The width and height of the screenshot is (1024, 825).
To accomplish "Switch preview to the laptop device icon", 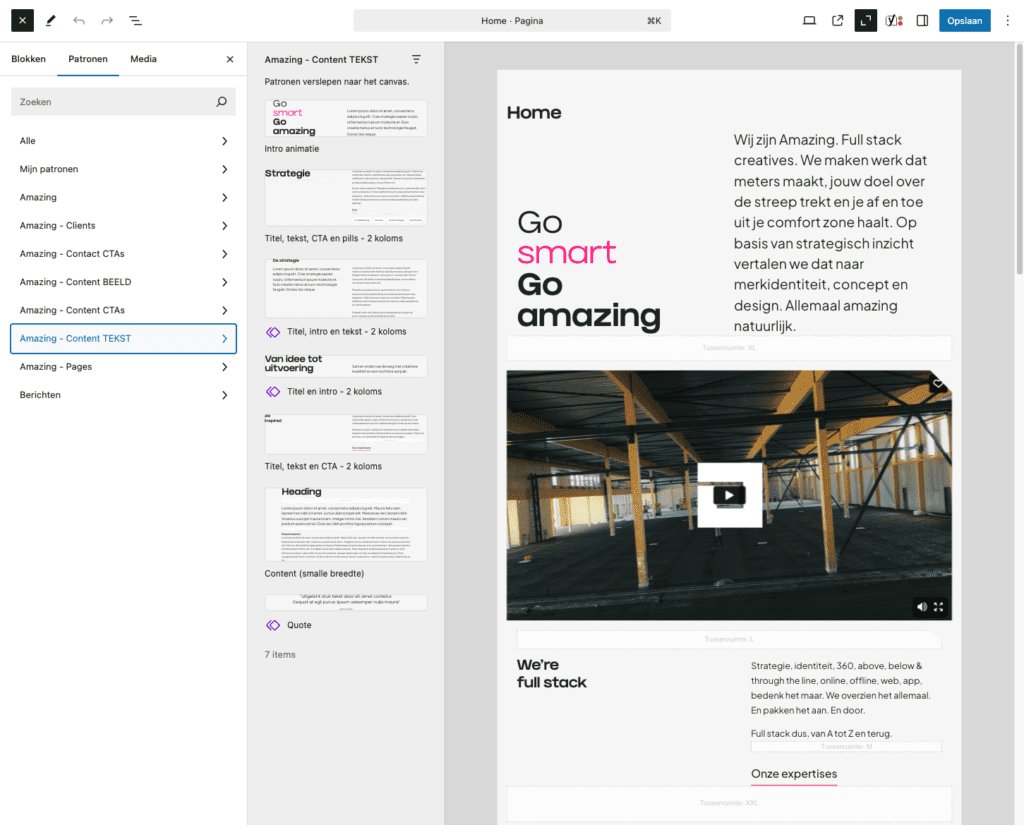I will 809,21.
